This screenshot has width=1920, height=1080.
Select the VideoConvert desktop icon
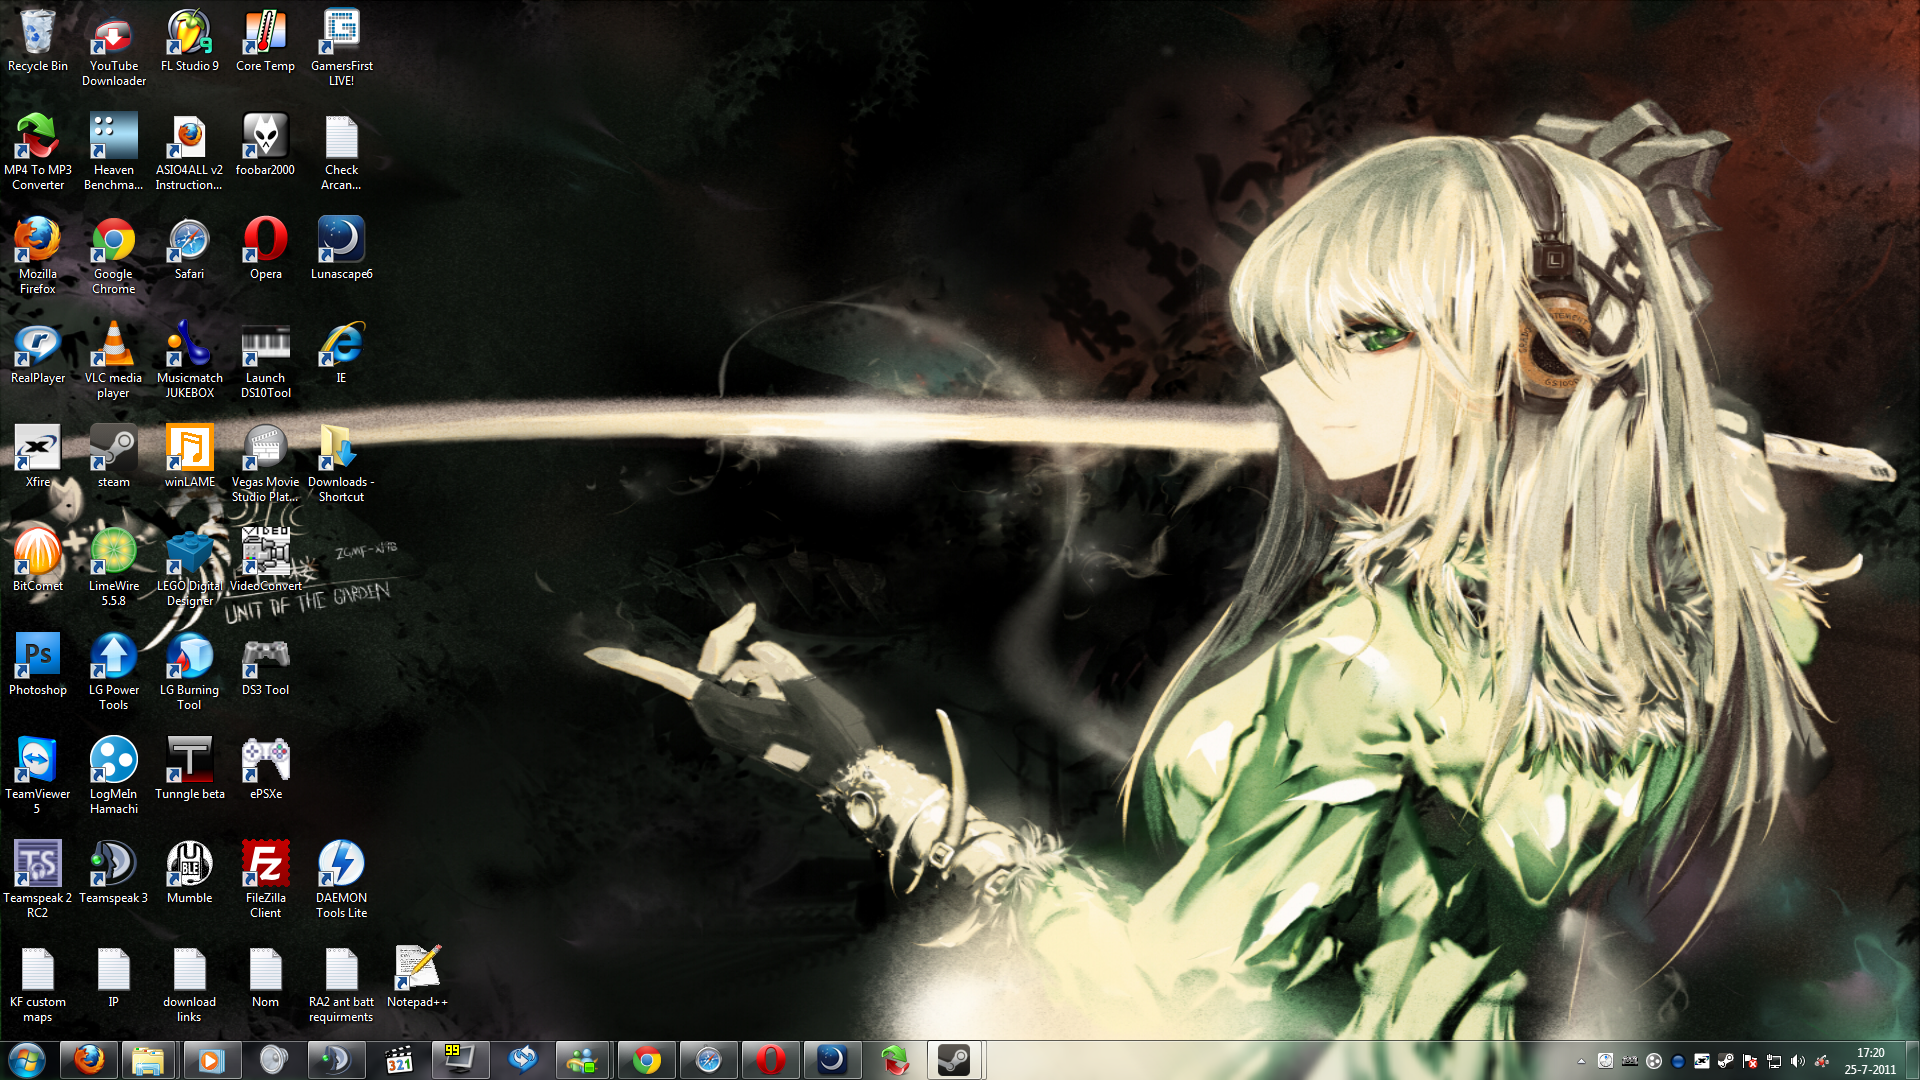266,562
